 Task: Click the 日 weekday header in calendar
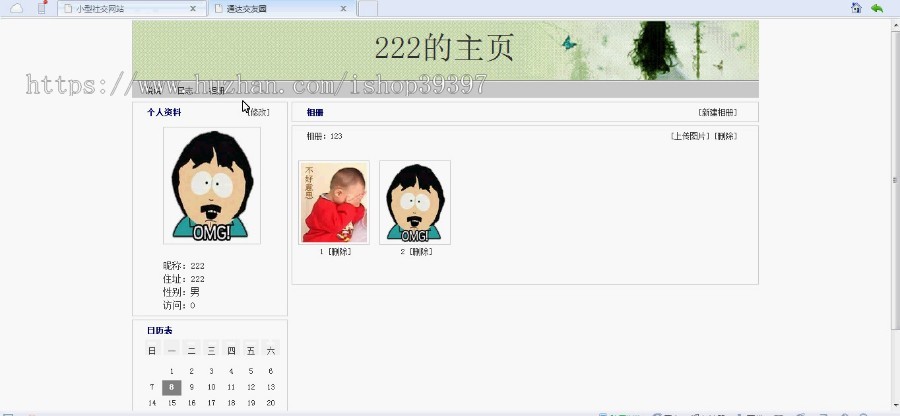tap(152, 350)
